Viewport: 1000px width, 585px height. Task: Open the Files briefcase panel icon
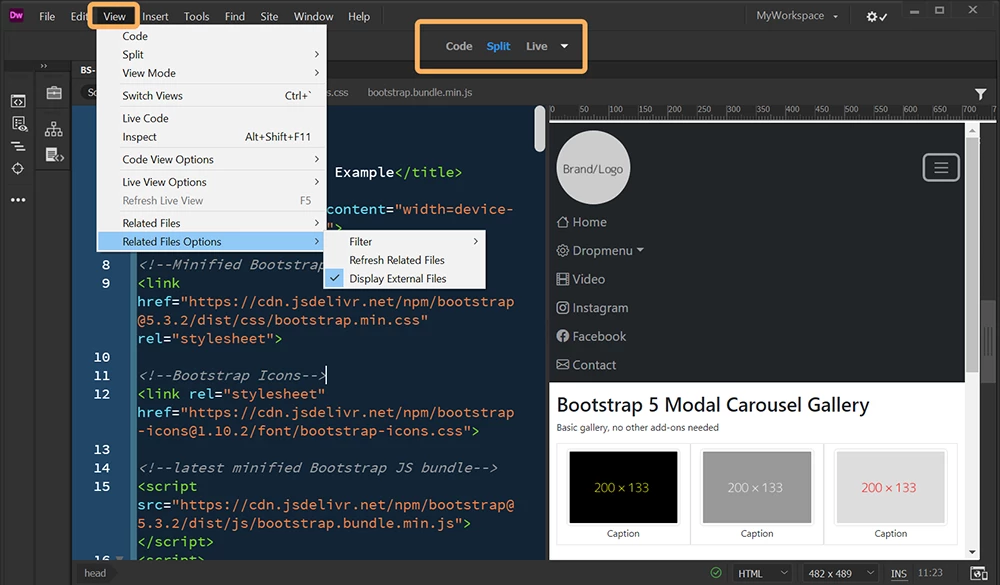[x=54, y=93]
